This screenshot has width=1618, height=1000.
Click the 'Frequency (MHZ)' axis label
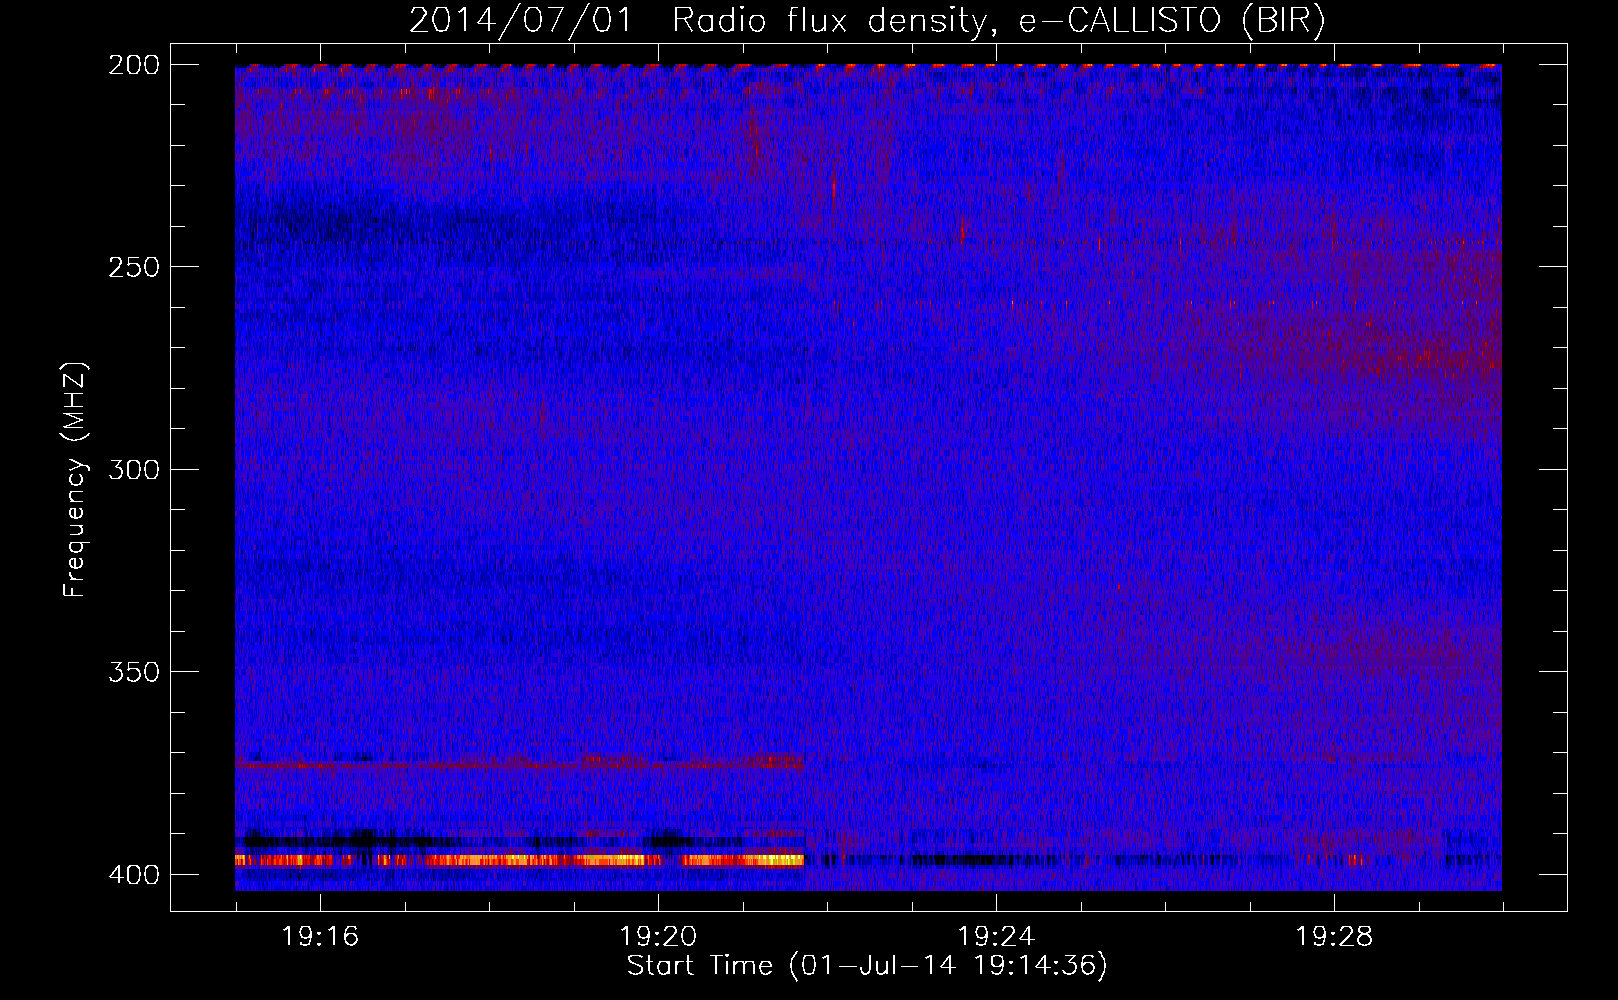click(x=75, y=479)
